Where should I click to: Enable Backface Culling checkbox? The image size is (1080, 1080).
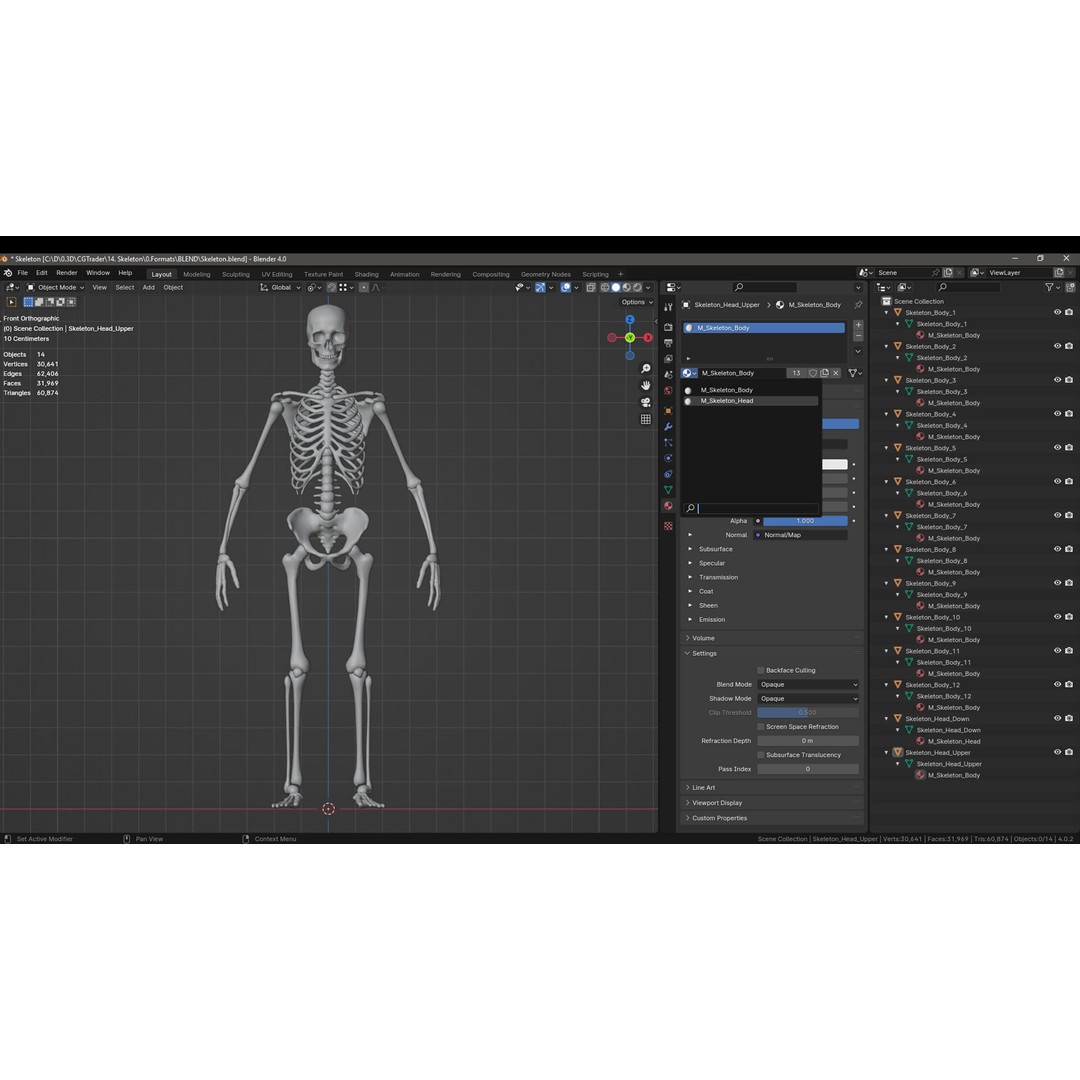tap(761, 670)
